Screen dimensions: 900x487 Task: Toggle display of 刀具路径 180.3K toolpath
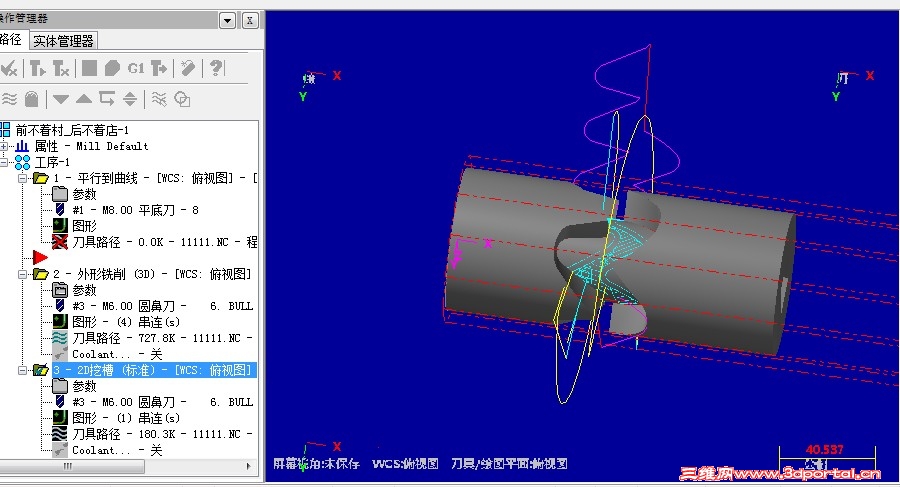tap(60, 434)
